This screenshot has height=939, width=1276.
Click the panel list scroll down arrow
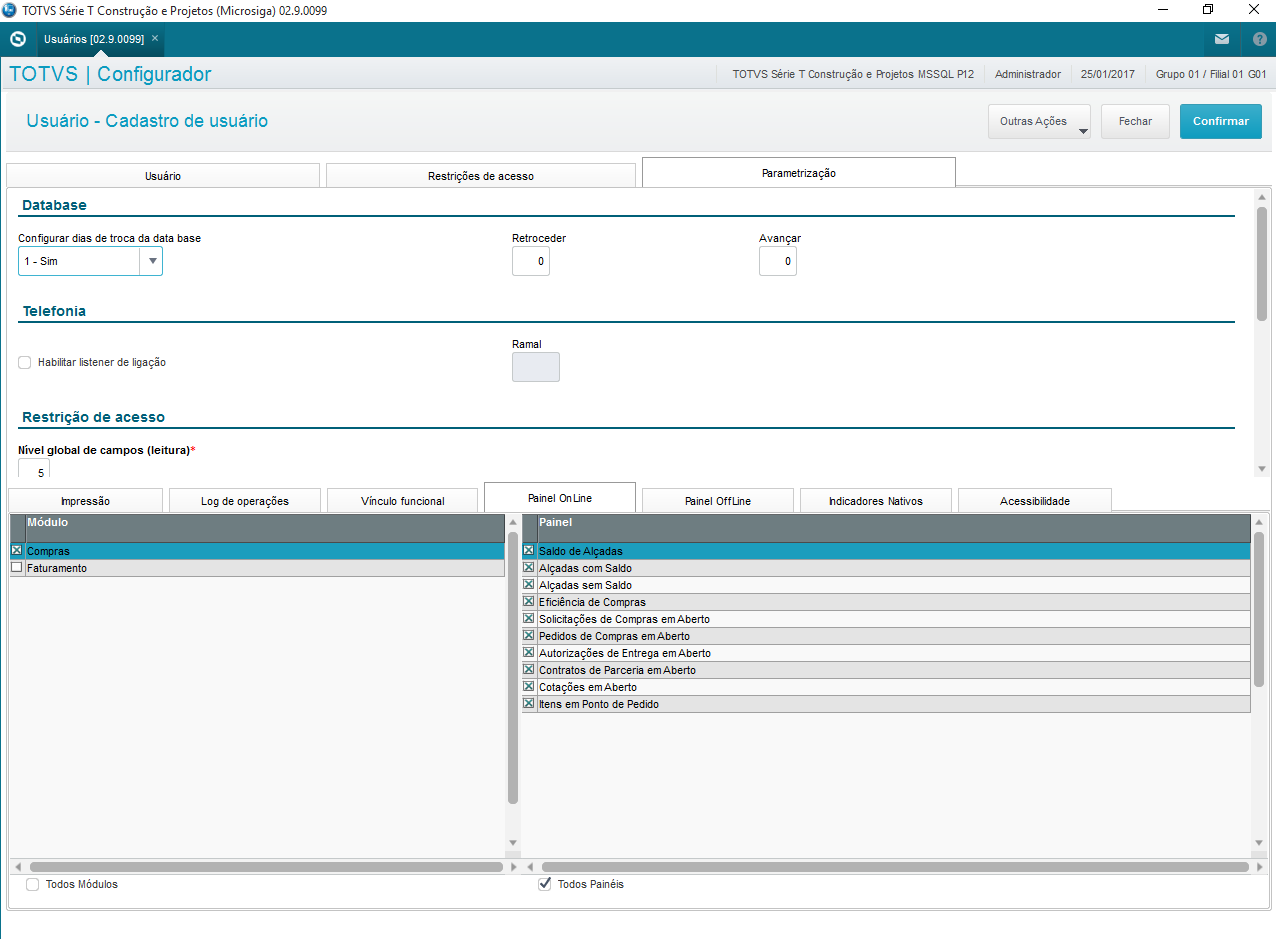[1259, 843]
